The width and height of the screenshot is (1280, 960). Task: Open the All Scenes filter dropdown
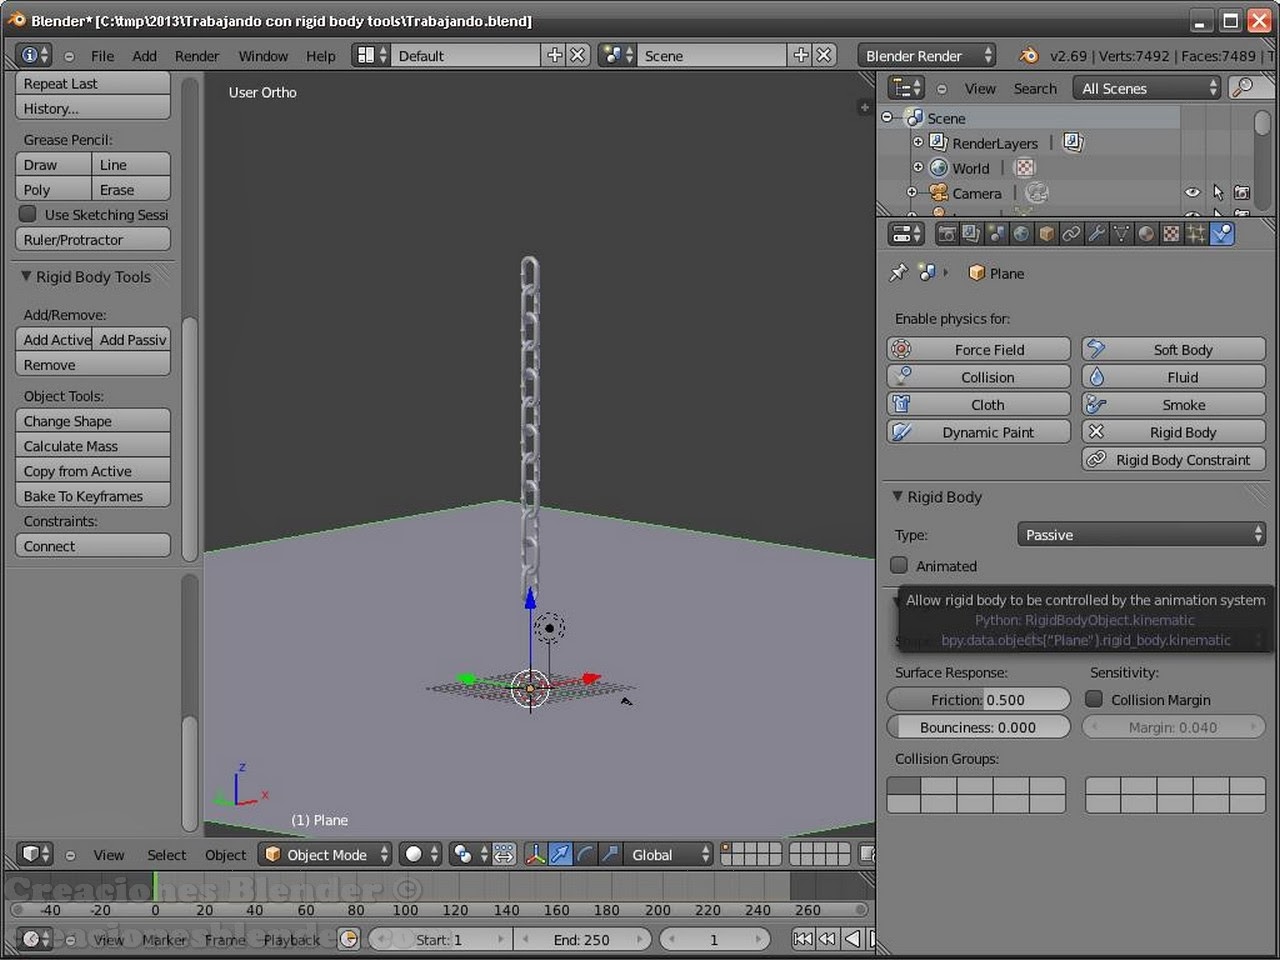pyautogui.click(x=1145, y=88)
